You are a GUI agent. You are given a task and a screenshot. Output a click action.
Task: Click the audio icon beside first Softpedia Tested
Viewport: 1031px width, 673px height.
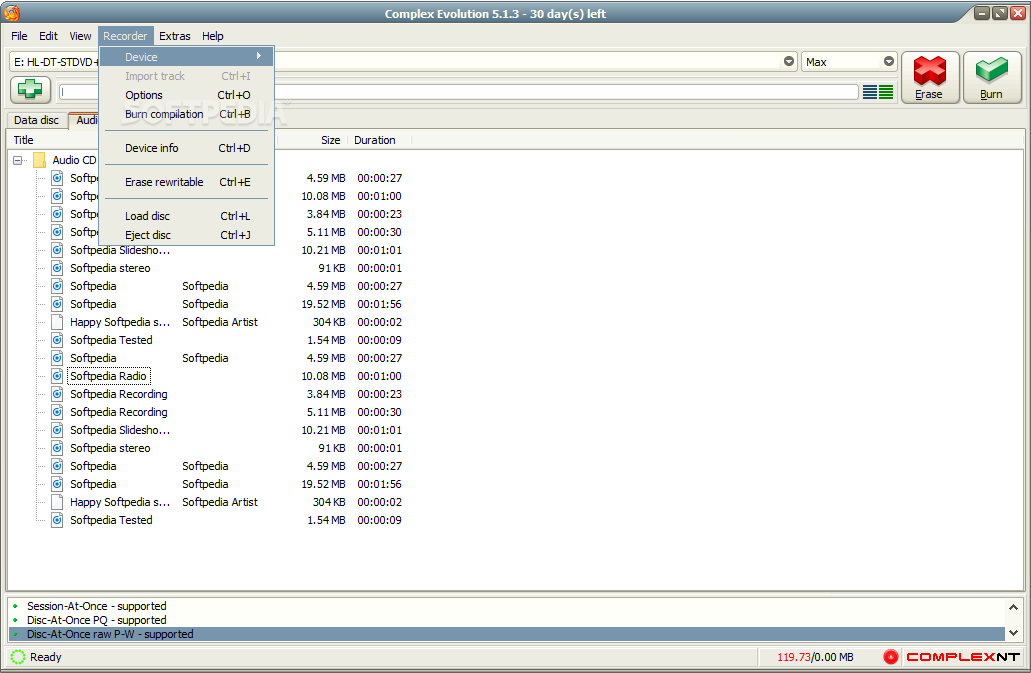point(57,340)
